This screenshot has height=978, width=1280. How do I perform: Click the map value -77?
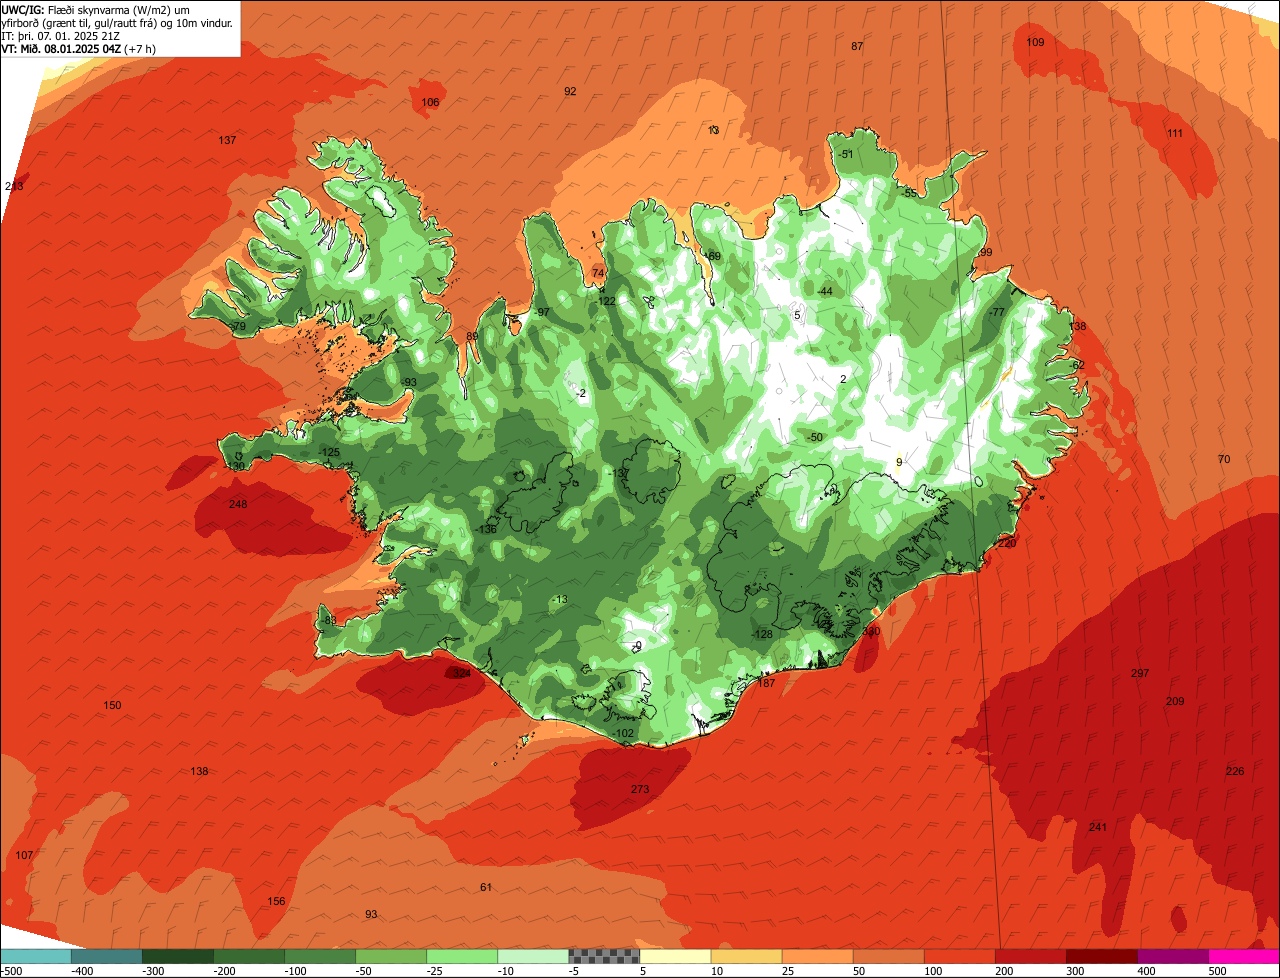(x=996, y=313)
